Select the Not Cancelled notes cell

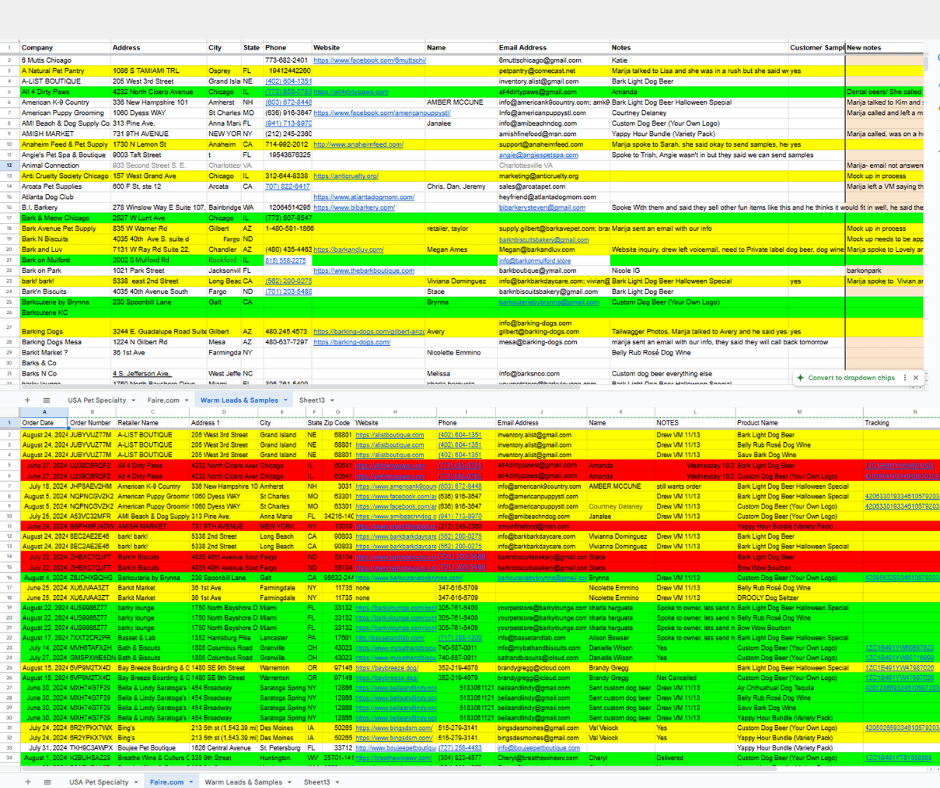tap(695, 678)
